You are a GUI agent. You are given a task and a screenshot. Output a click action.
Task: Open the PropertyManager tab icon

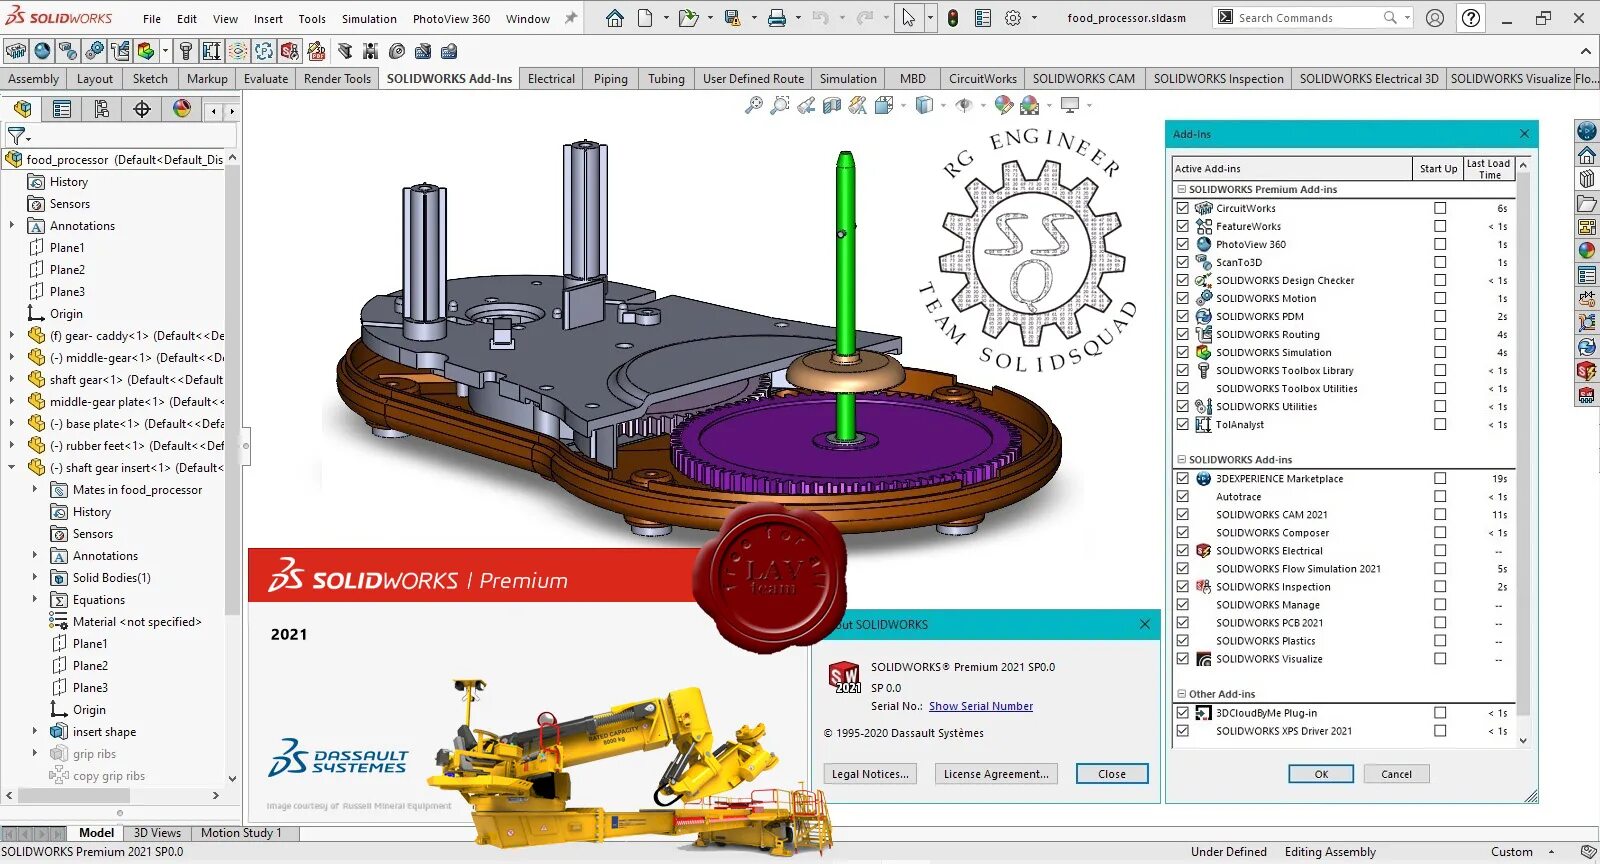click(62, 109)
